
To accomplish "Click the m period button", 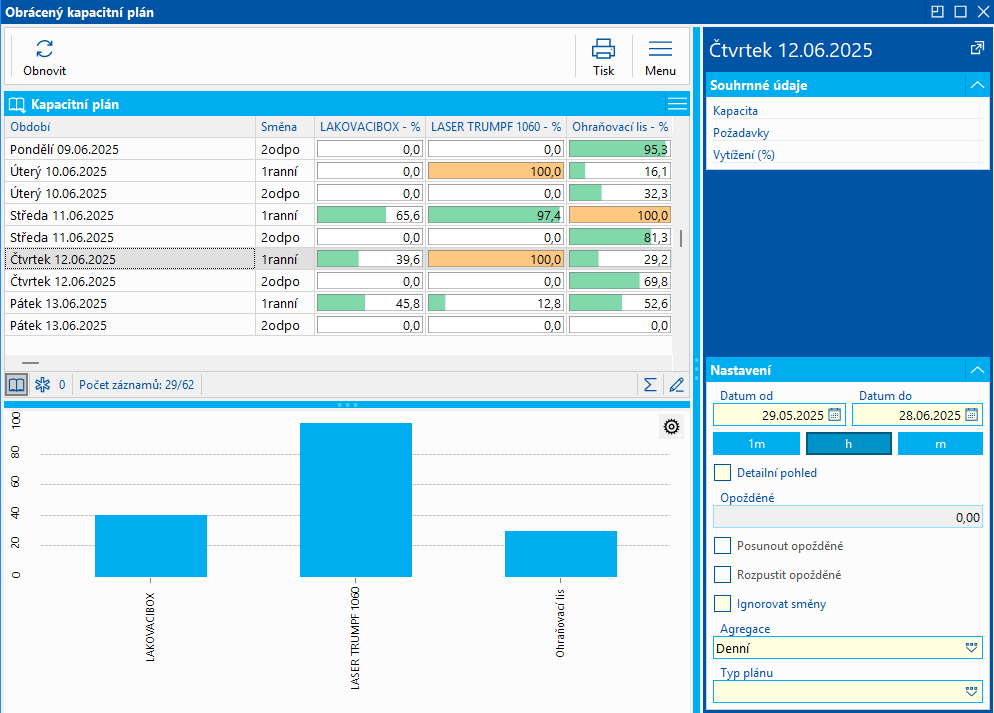I will [x=940, y=444].
